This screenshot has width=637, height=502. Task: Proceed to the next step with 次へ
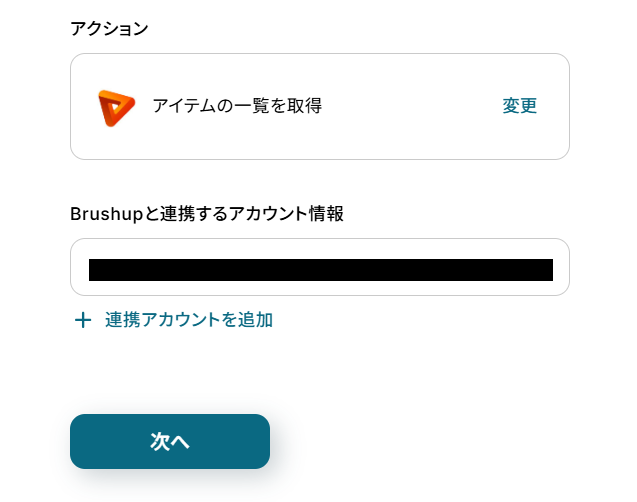coord(170,441)
